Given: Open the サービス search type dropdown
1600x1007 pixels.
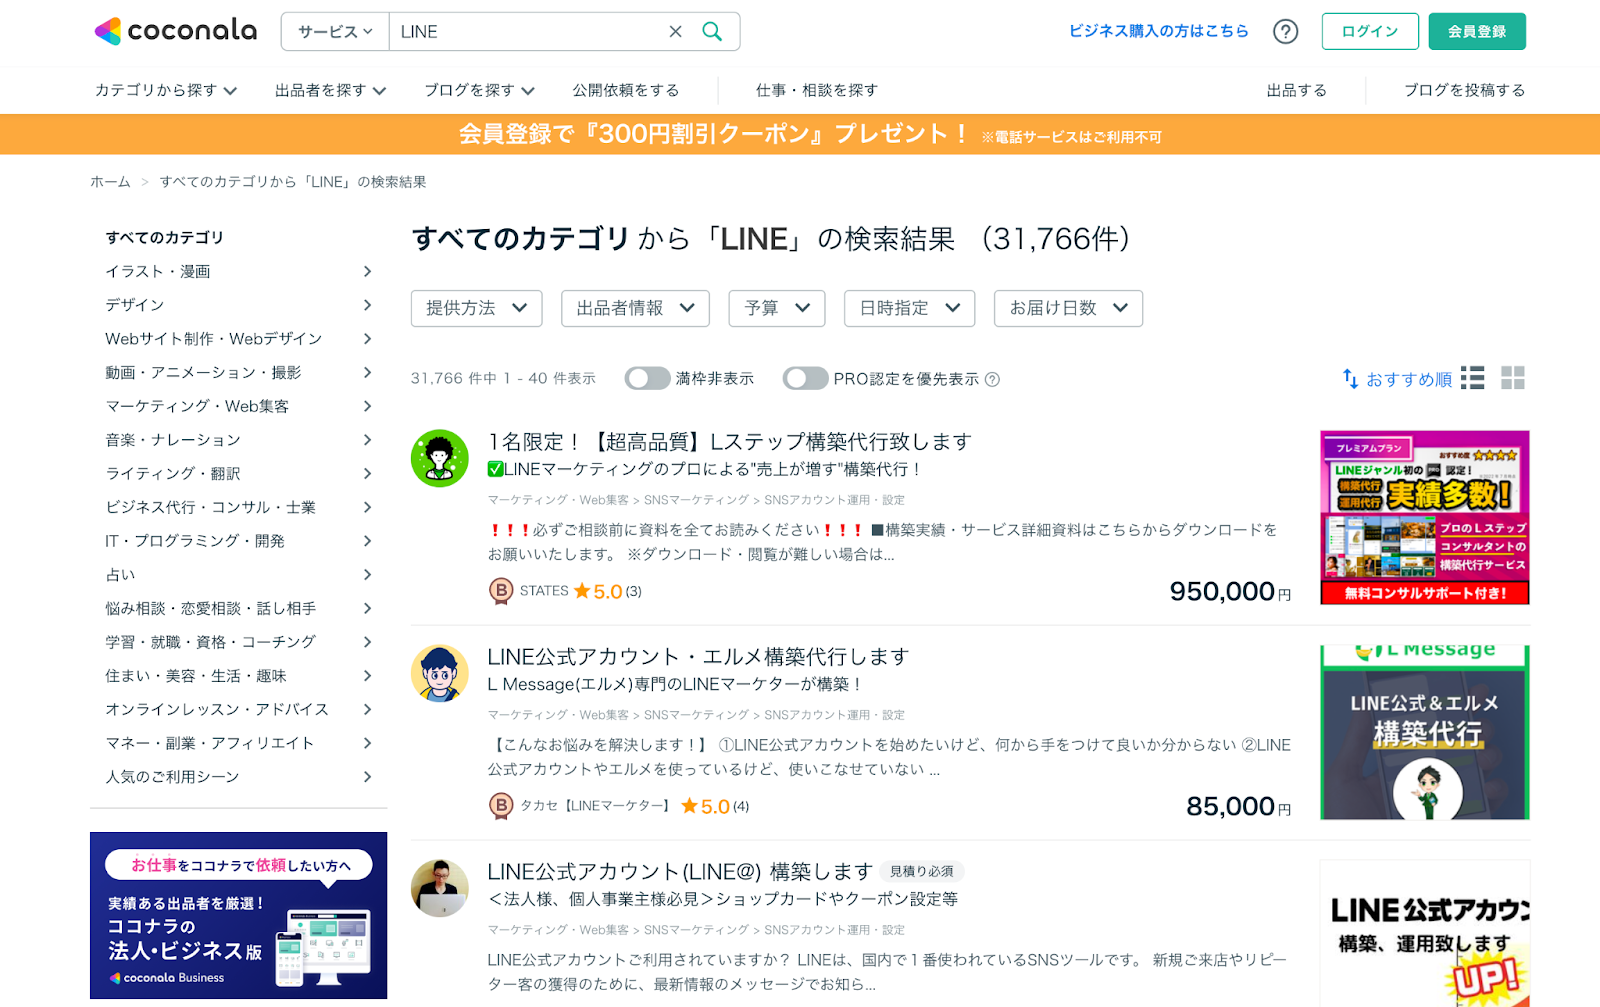Looking at the screenshot, I should coord(335,32).
